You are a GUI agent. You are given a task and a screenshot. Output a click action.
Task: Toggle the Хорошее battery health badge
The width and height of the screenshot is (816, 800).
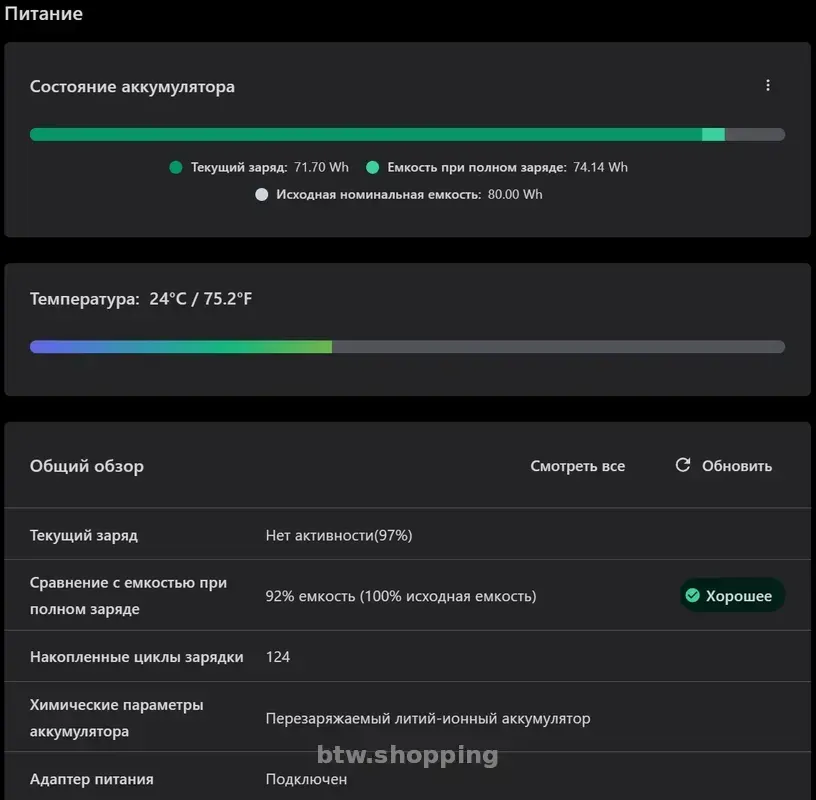coord(732,595)
